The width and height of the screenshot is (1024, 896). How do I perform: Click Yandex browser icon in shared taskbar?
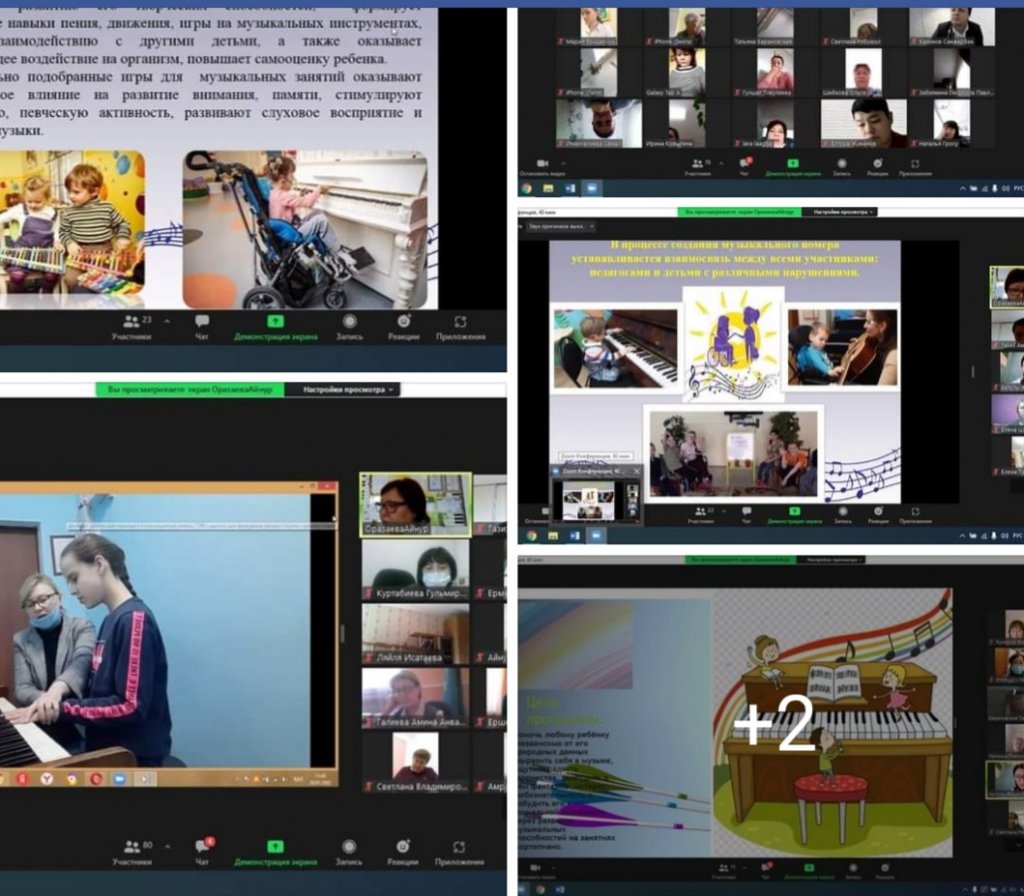(23, 778)
